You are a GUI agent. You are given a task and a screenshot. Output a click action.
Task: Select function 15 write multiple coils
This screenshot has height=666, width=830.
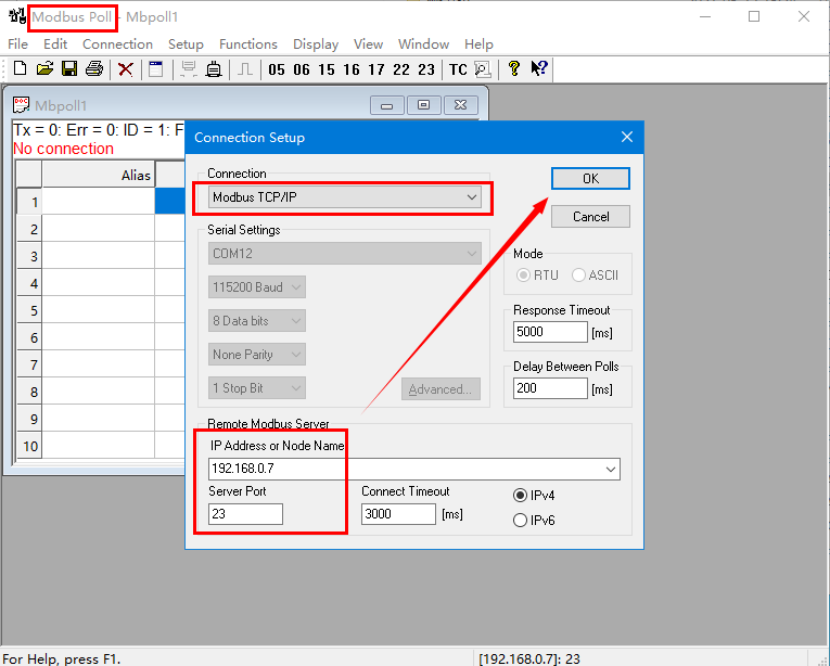(327, 69)
